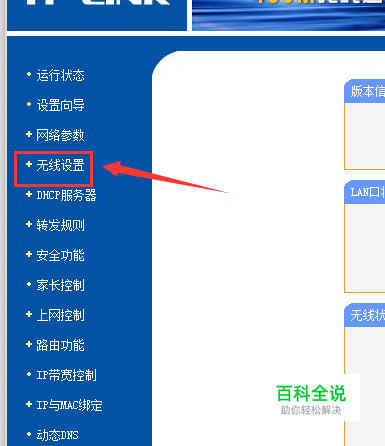
Task: Go to 家长控制 page
Action: (60, 285)
